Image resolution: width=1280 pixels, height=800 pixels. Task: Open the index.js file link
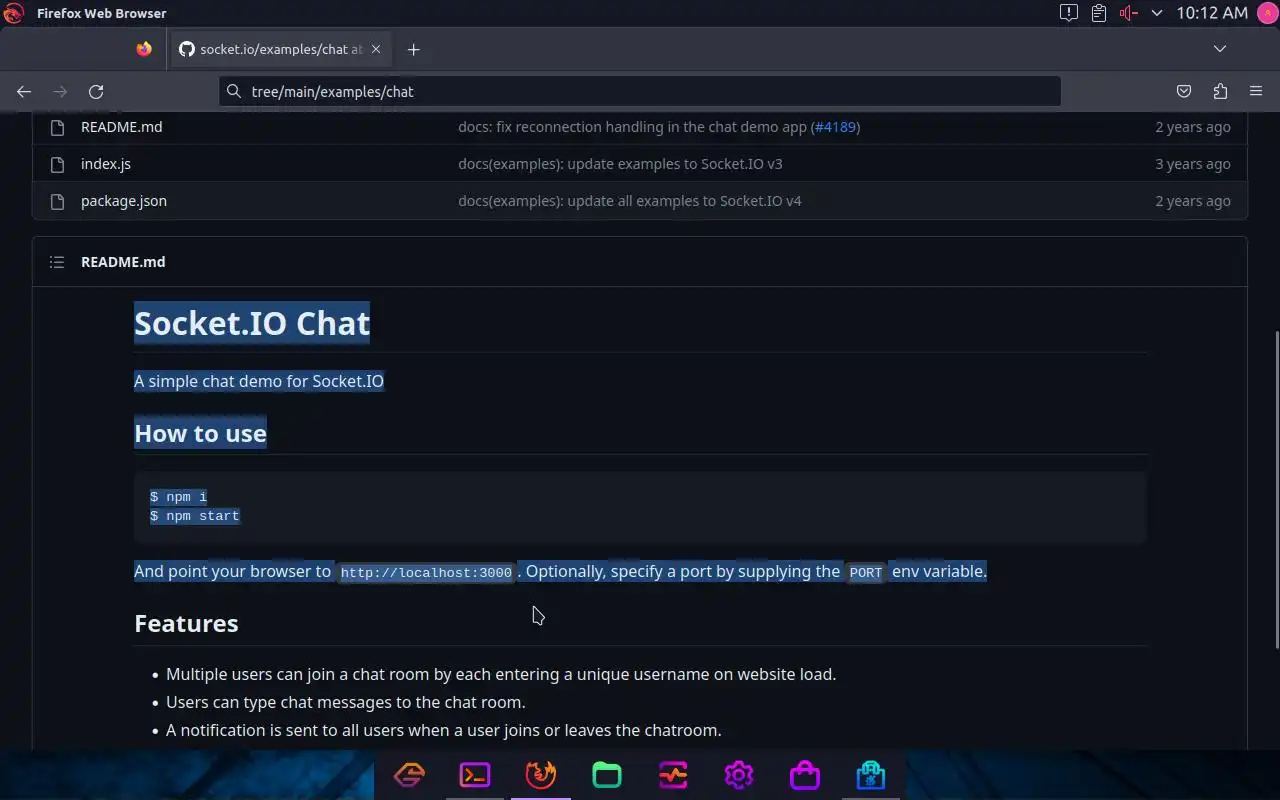(x=106, y=164)
